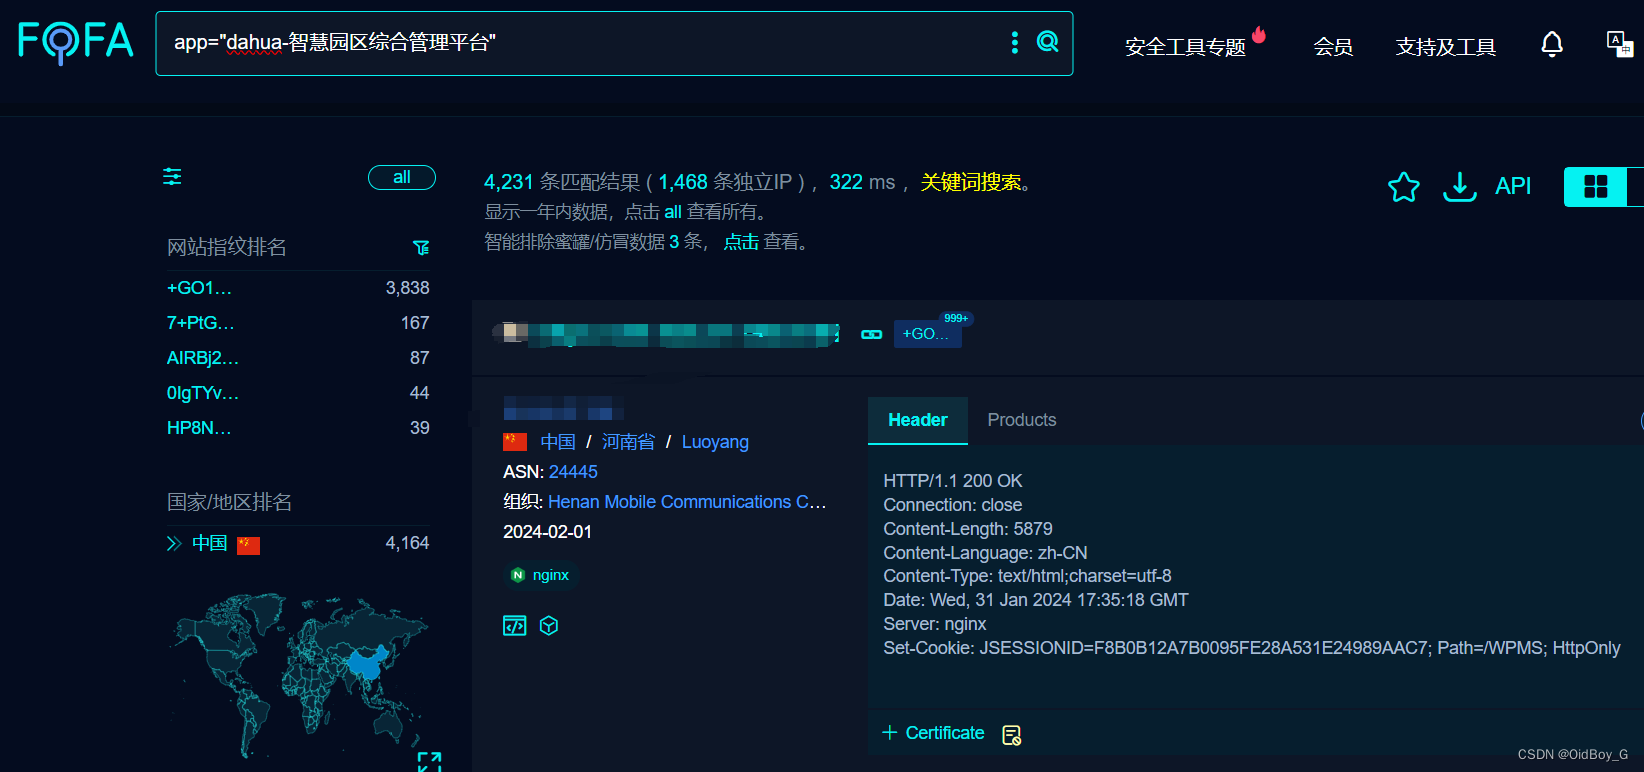Viewport: 1644px width, 772px height.
Task: Open certificate details document icon
Action: point(1012,735)
